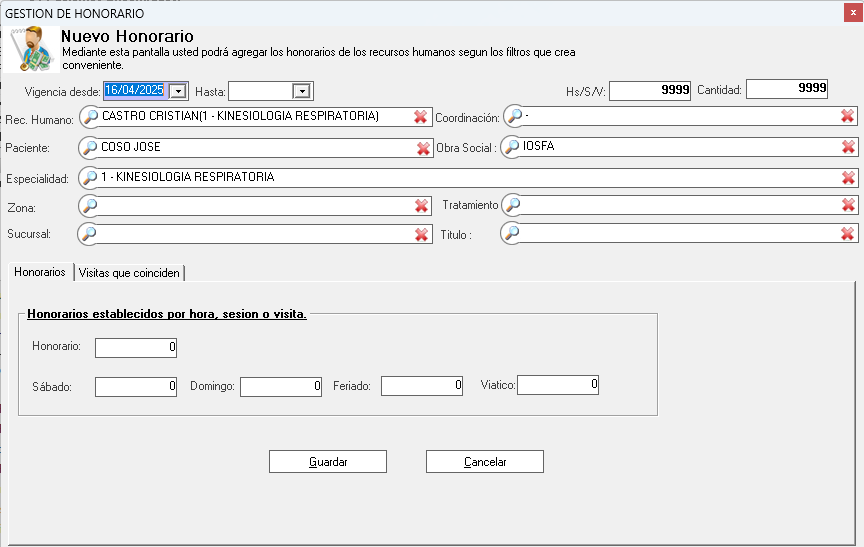The image size is (864, 547).
Task: Clear the Especialidad field using red X
Action: click(x=848, y=178)
